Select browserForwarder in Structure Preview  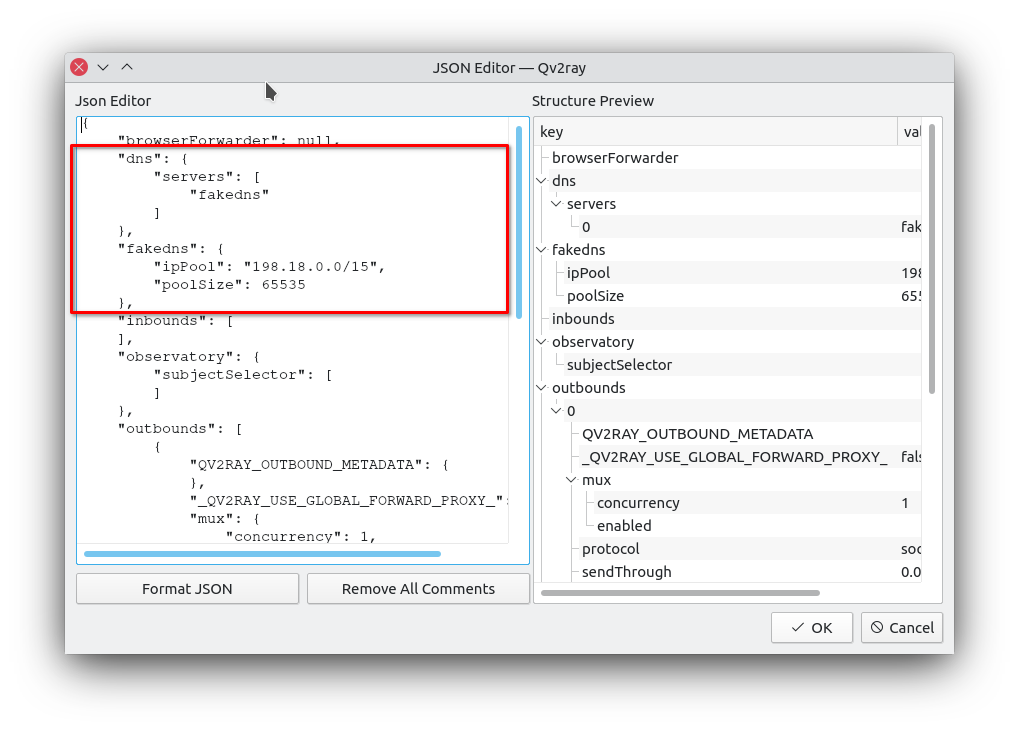tap(615, 158)
